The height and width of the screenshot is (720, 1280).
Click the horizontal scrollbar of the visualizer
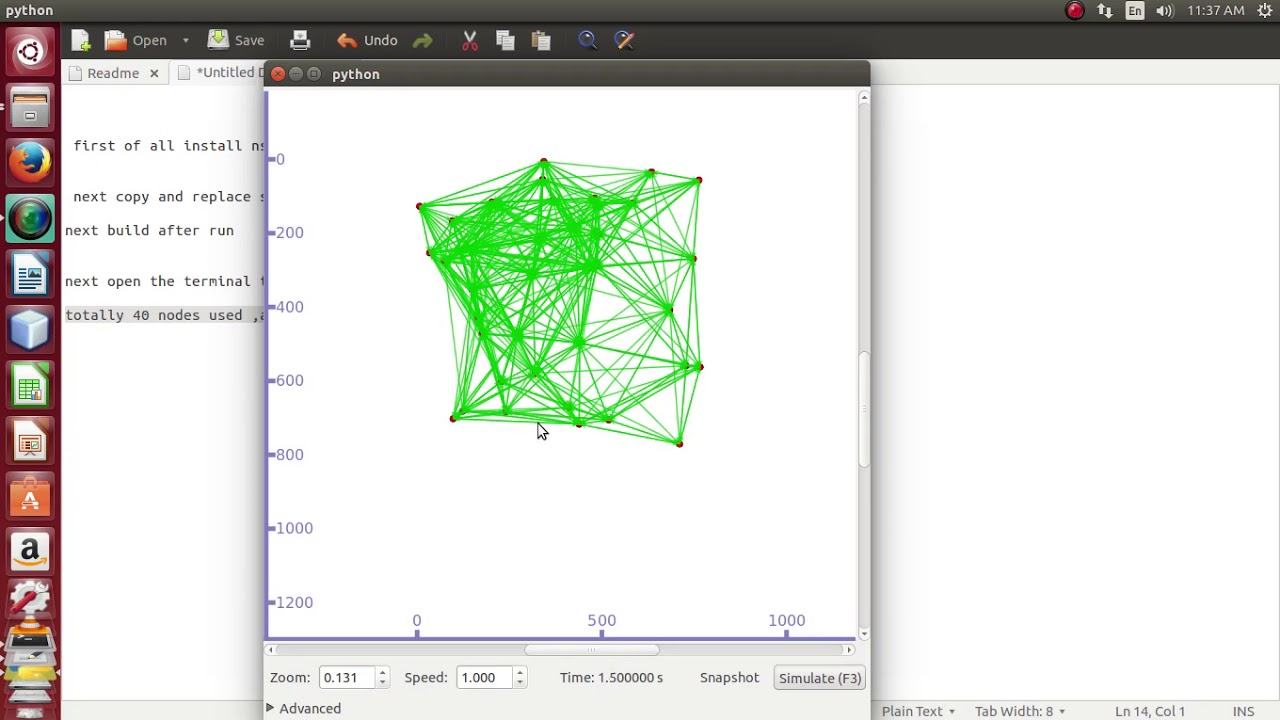591,650
